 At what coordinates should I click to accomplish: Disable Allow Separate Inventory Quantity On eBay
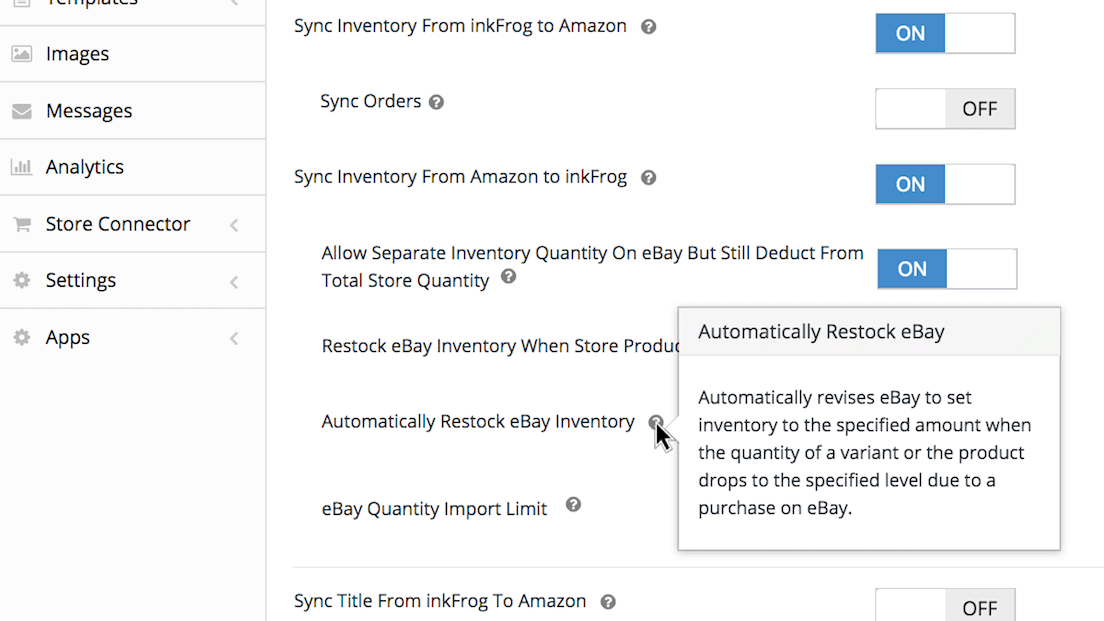pos(947,268)
